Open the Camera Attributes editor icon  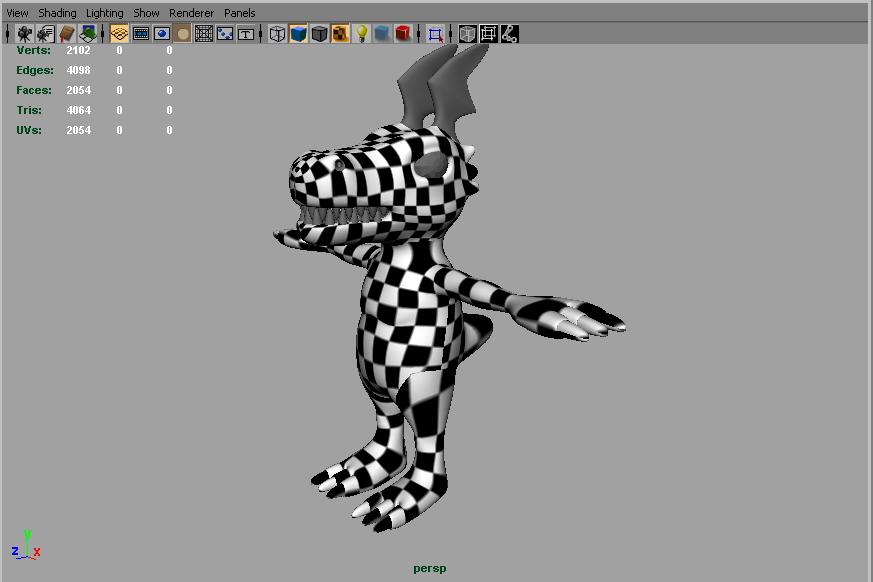tap(45, 34)
